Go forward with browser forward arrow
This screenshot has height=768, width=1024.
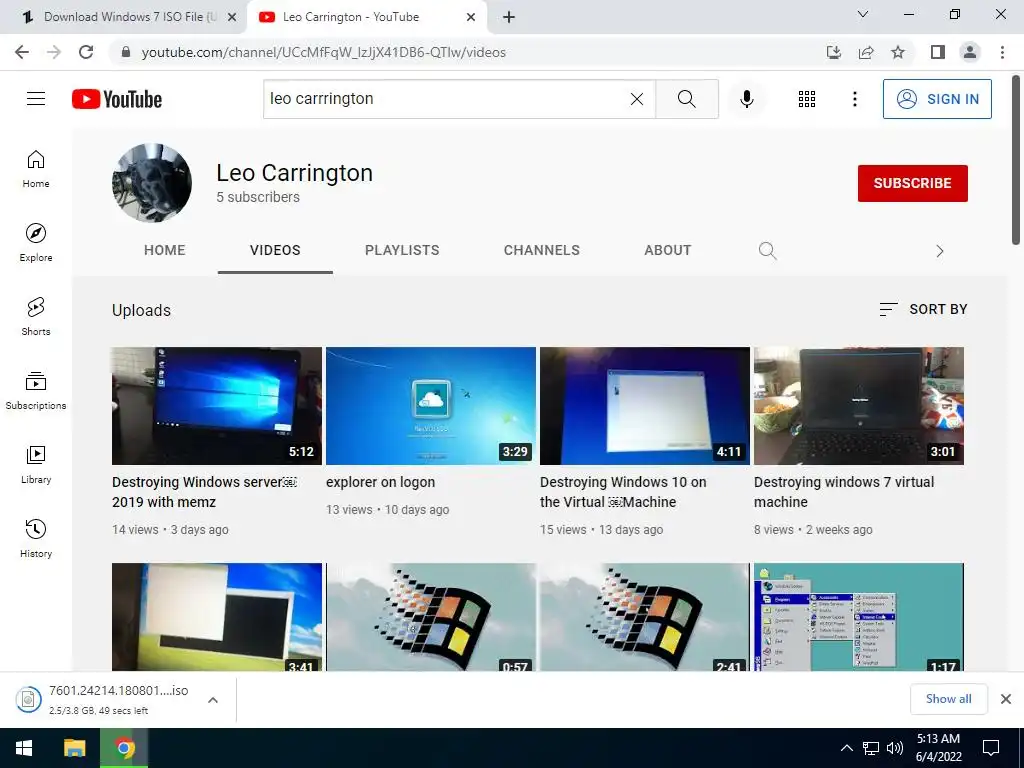point(54,52)
